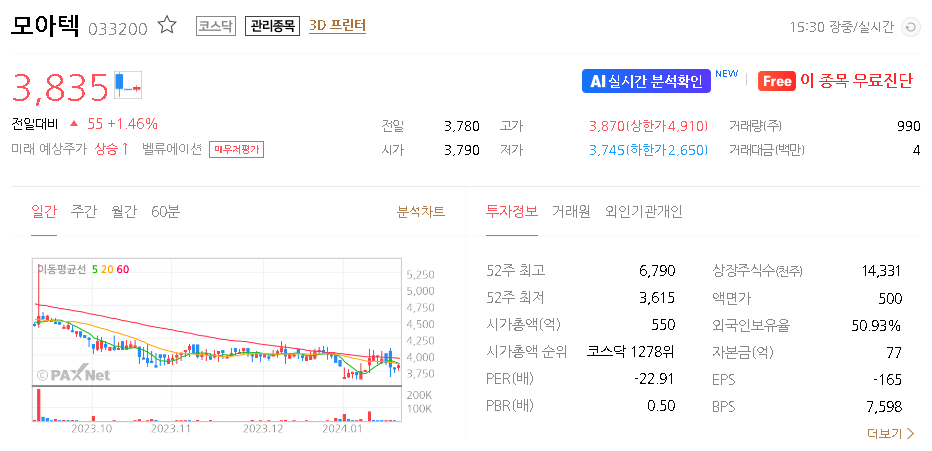Click the 시가 value 3,790
This screenshot has width=932, height=451.
point(461,150)
